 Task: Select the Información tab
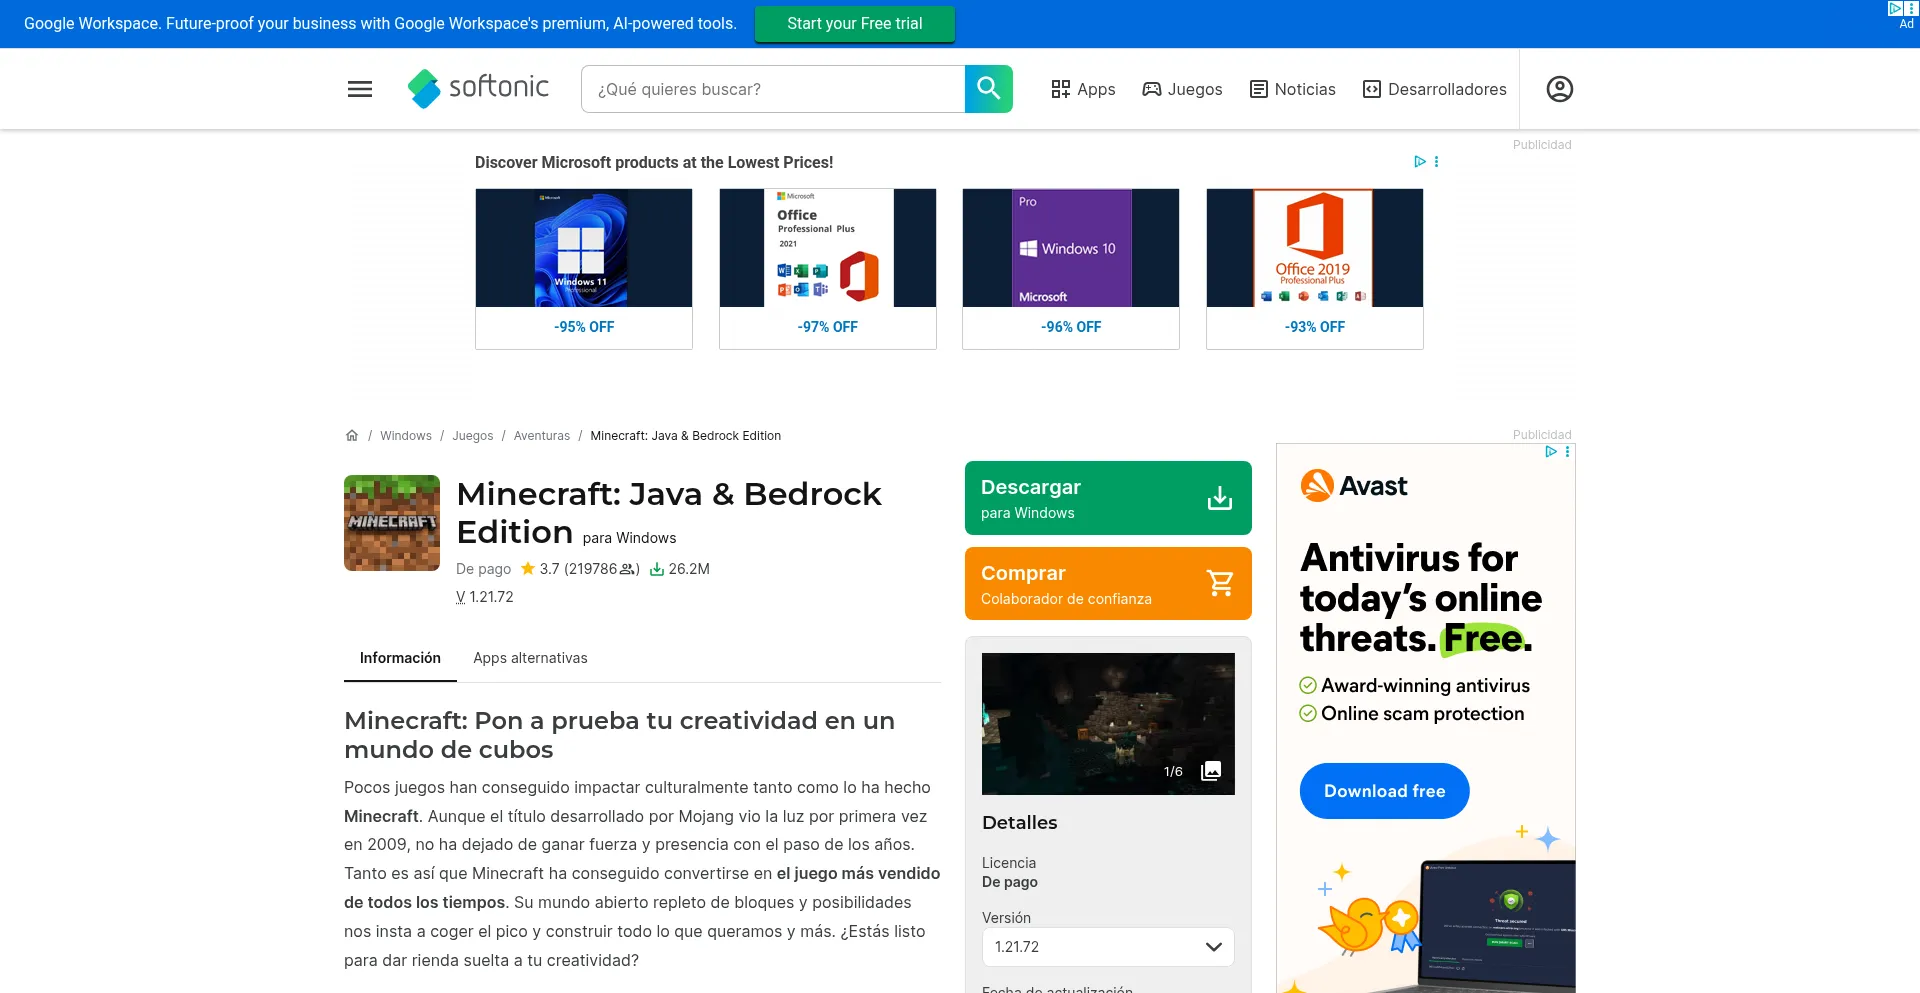[x=400, y=658]
